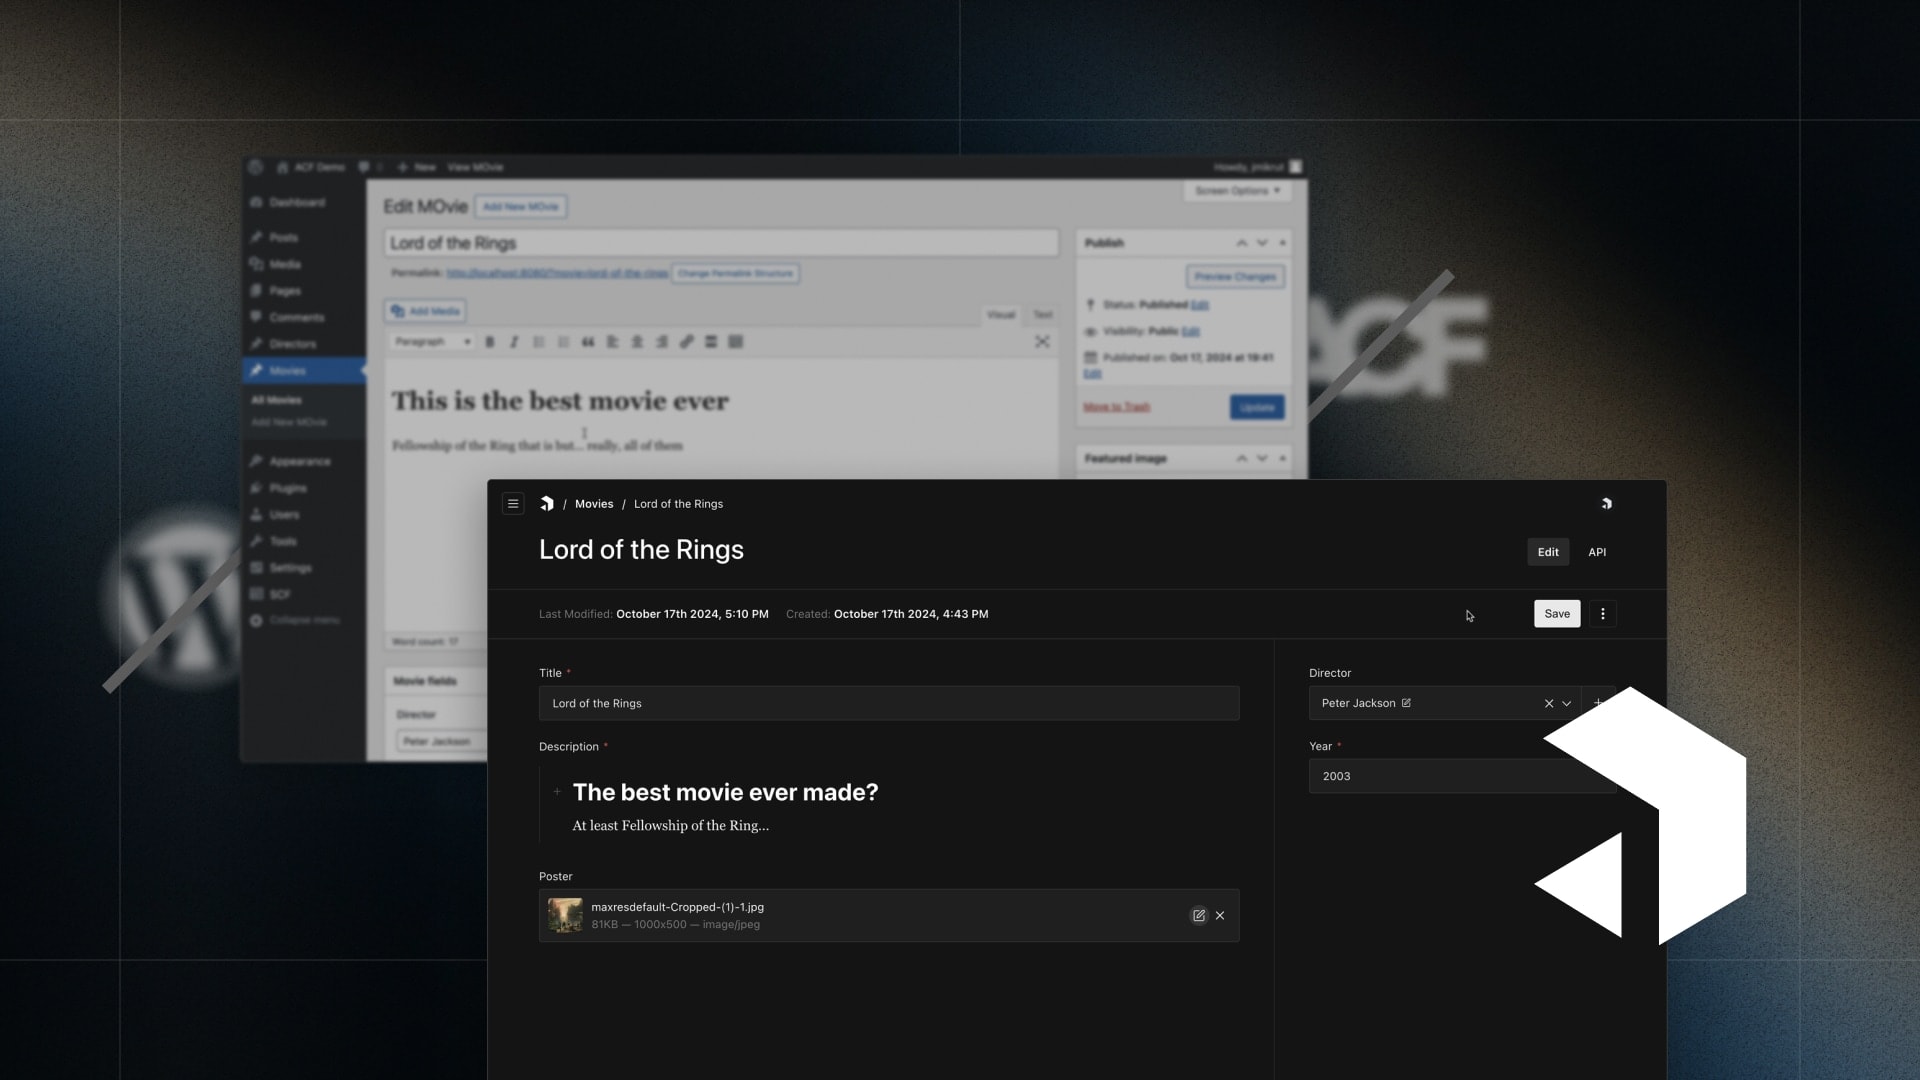Click "At least Fellowship of the Ring..." text
Screen dimensions: 1920x1080
pyautogui.click(x=670, y=826)
